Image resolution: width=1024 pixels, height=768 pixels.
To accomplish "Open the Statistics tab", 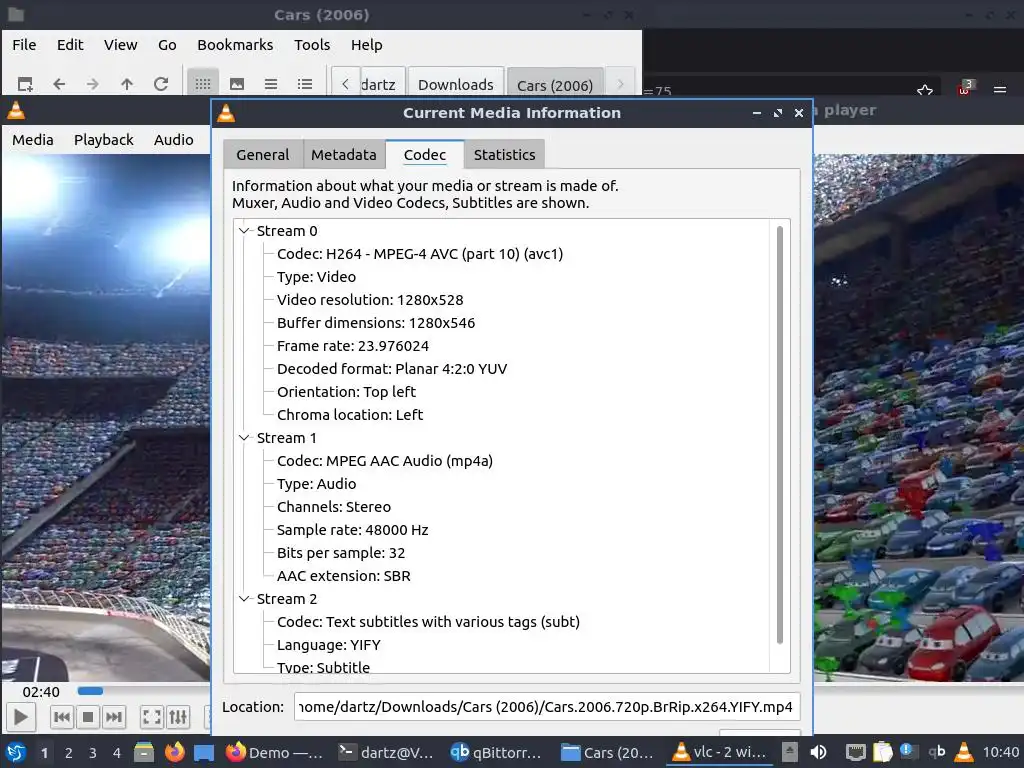I will 504,155.
